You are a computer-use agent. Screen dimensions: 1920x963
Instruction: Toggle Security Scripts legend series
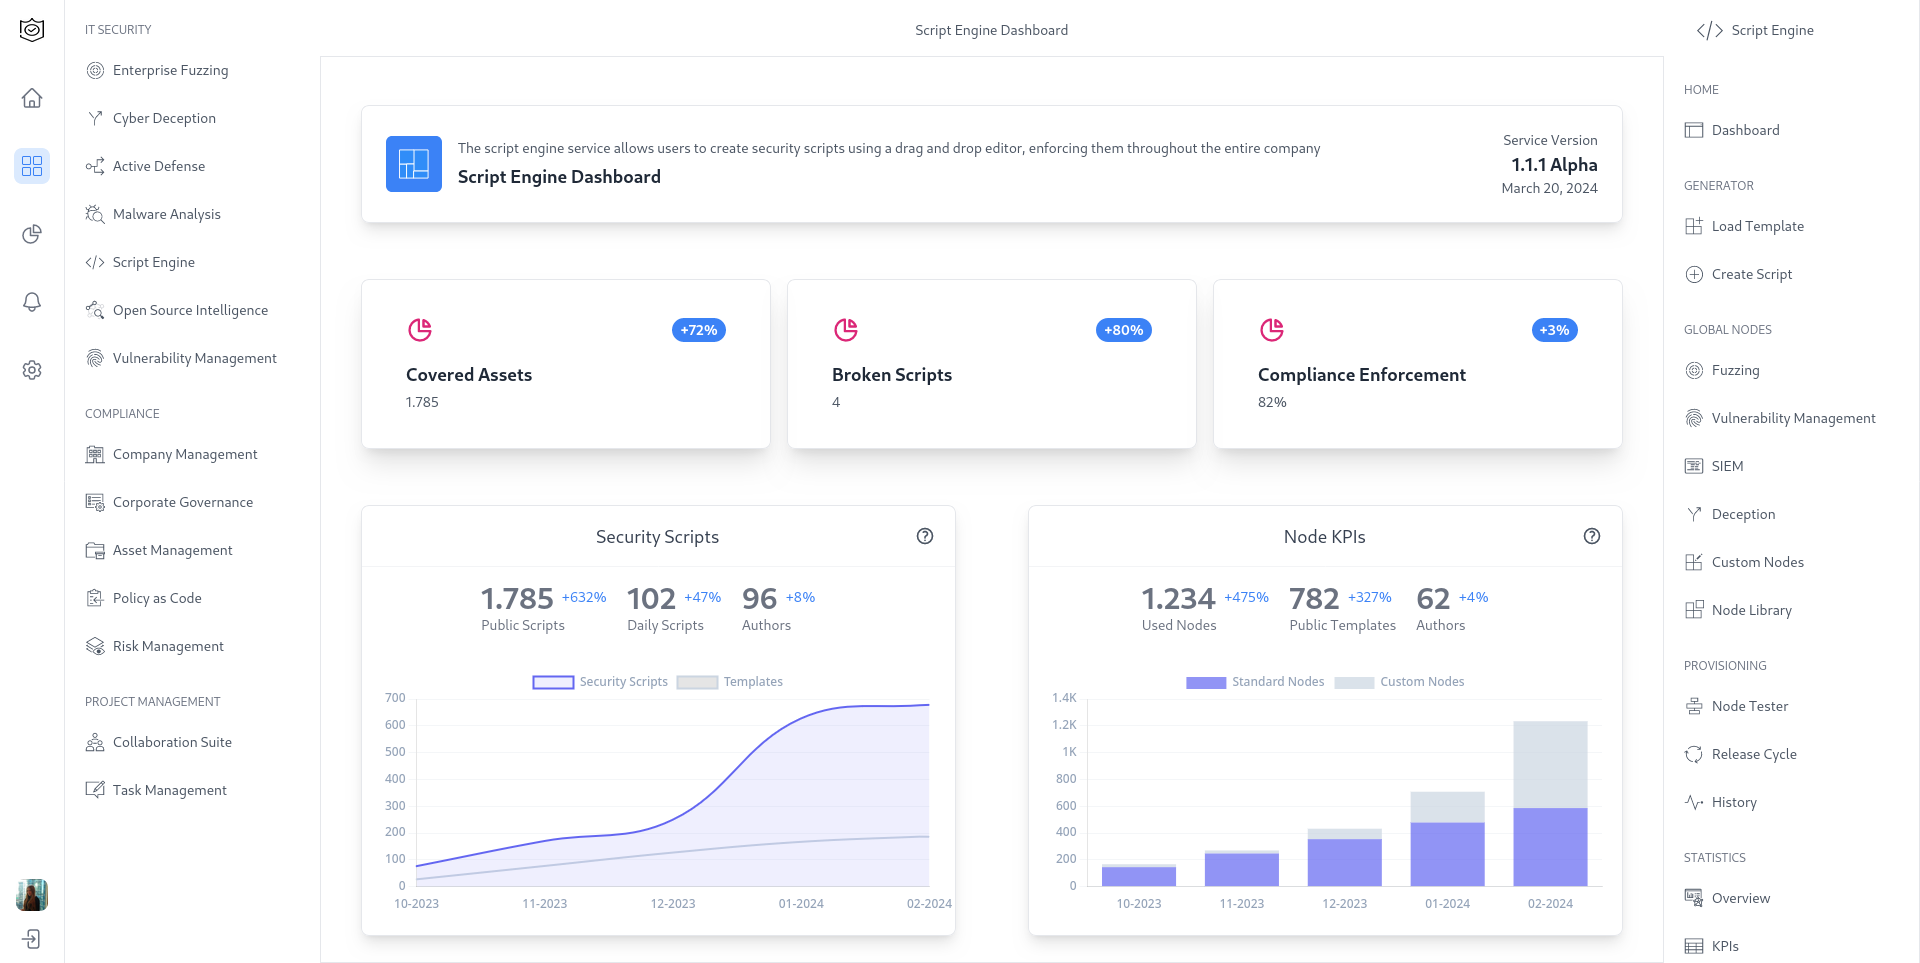pos(600,682)
